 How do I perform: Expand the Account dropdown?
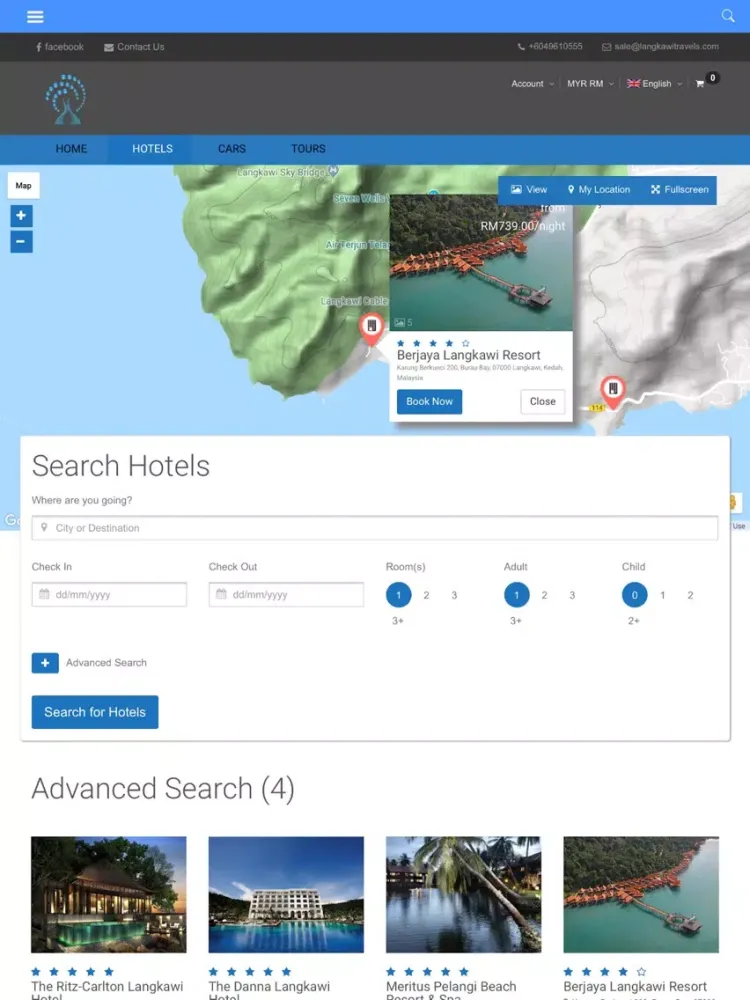532,84
